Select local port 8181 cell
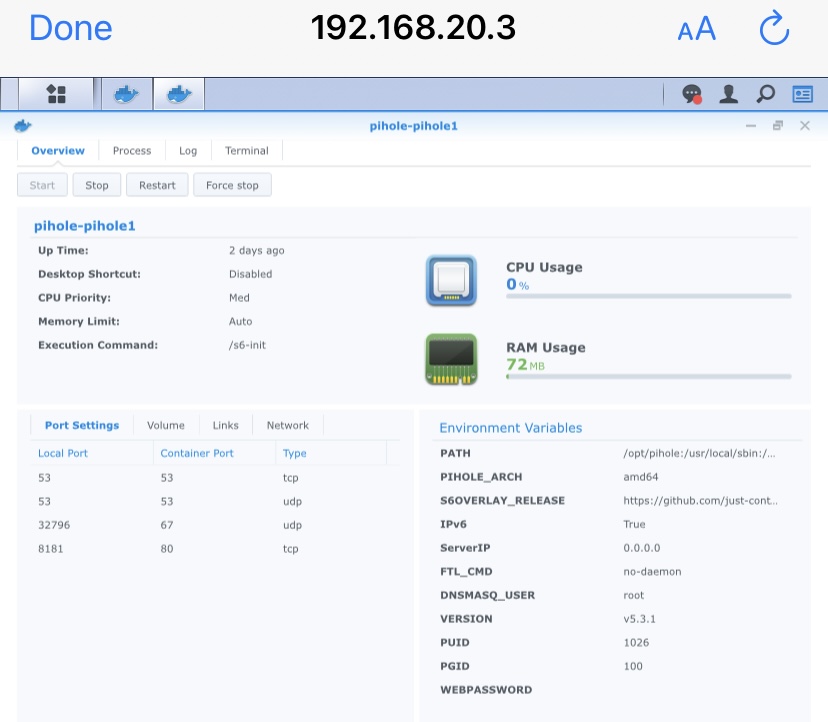The image size is (828, 722). pyautogui.click(x=51, y=549)
